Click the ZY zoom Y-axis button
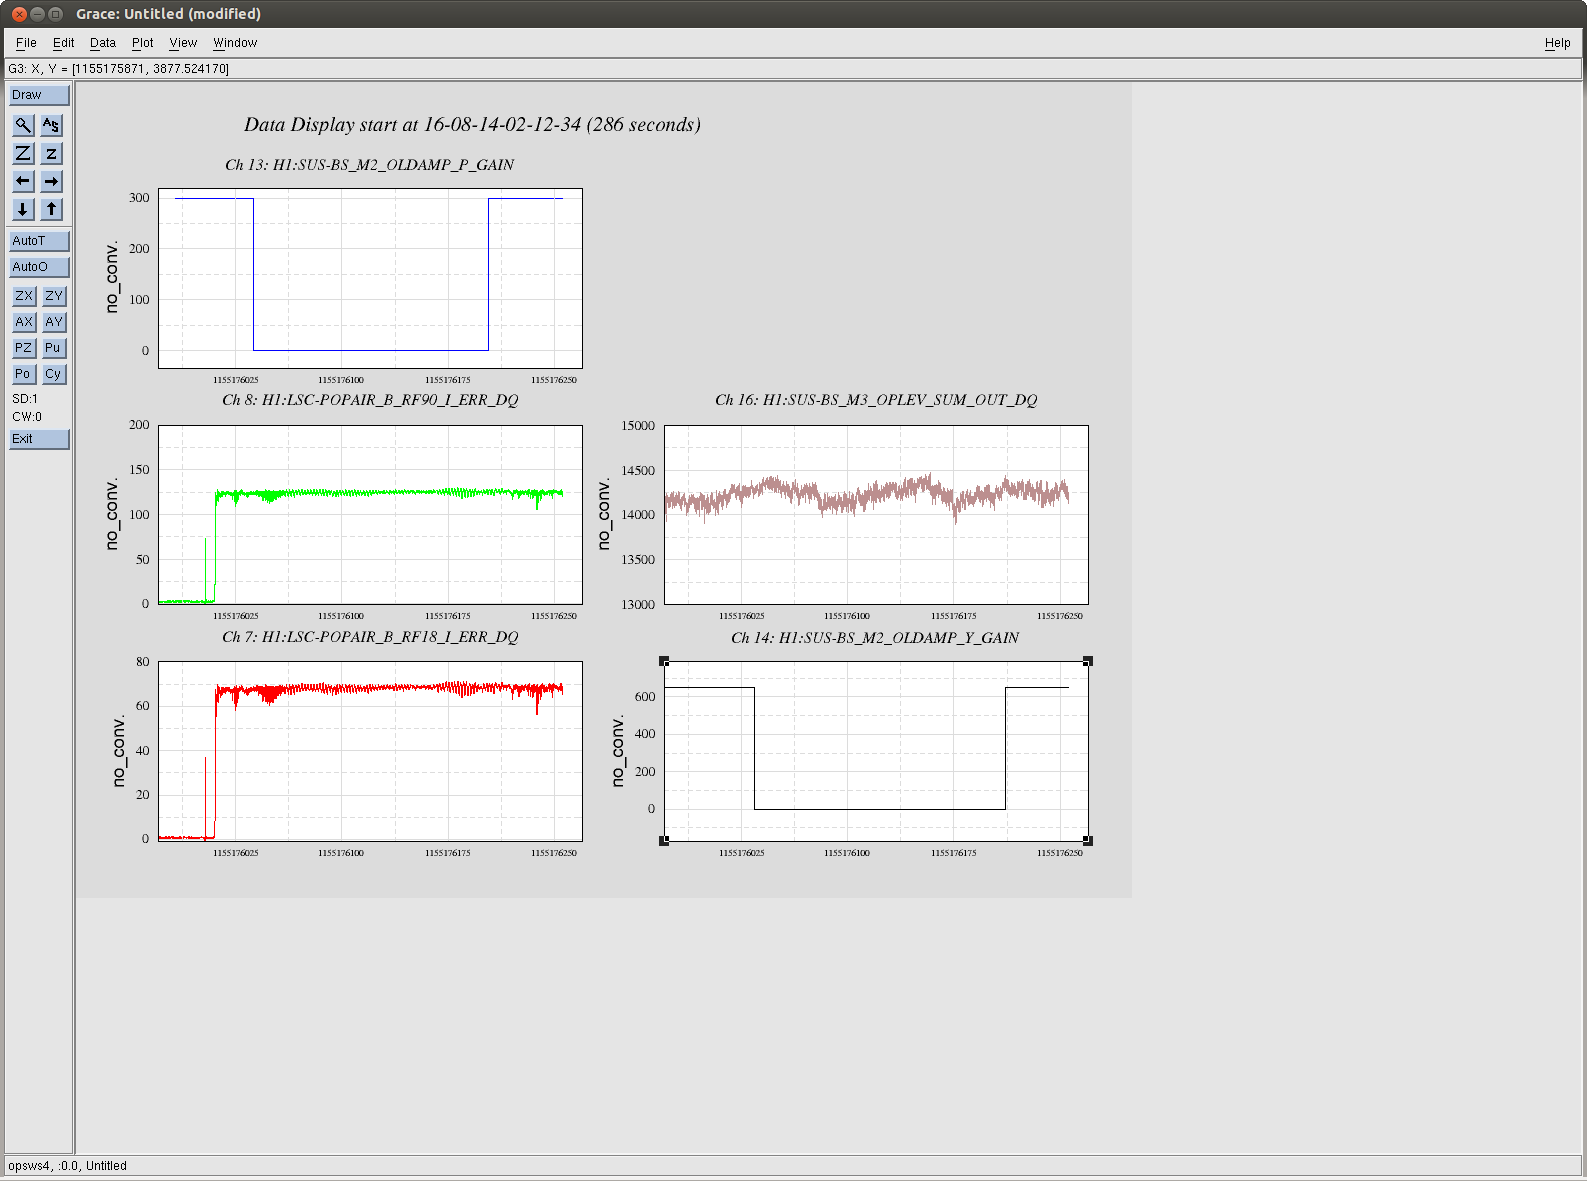The width and height of the screenshot is (1587, 1181). click(54, 296)
